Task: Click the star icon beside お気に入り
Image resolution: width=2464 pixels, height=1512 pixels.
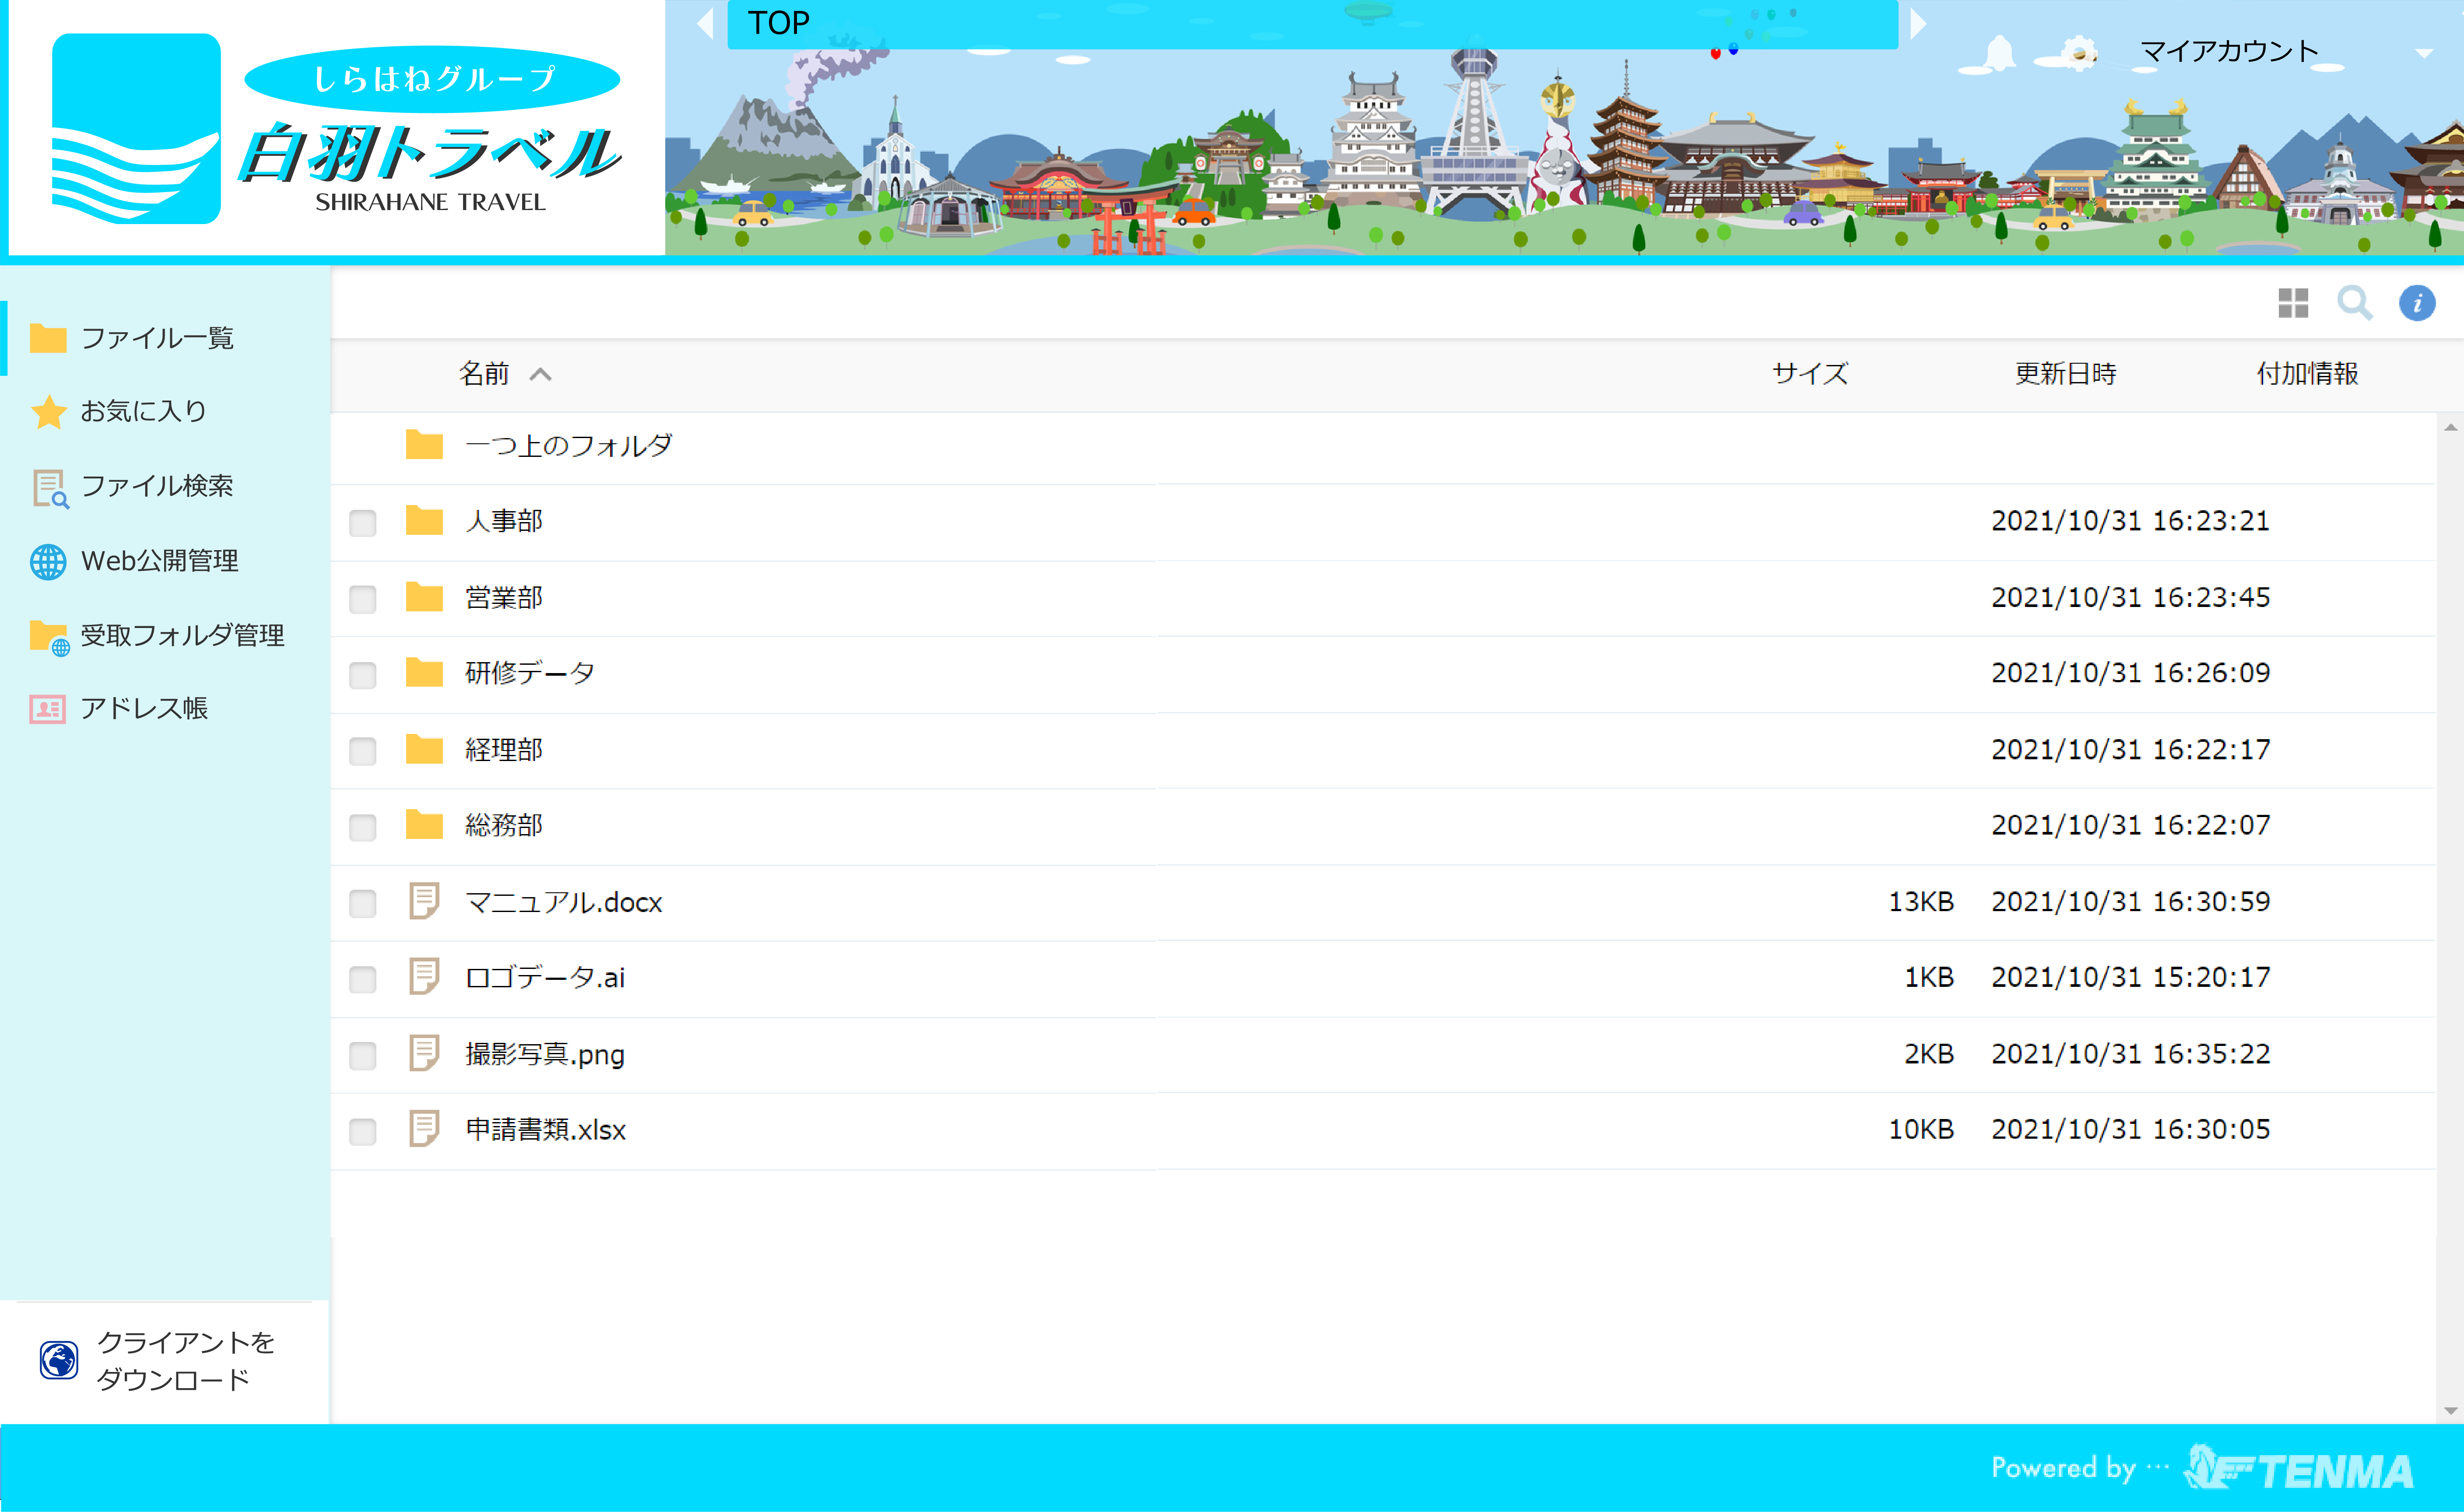Action: (x=48, y=411)
